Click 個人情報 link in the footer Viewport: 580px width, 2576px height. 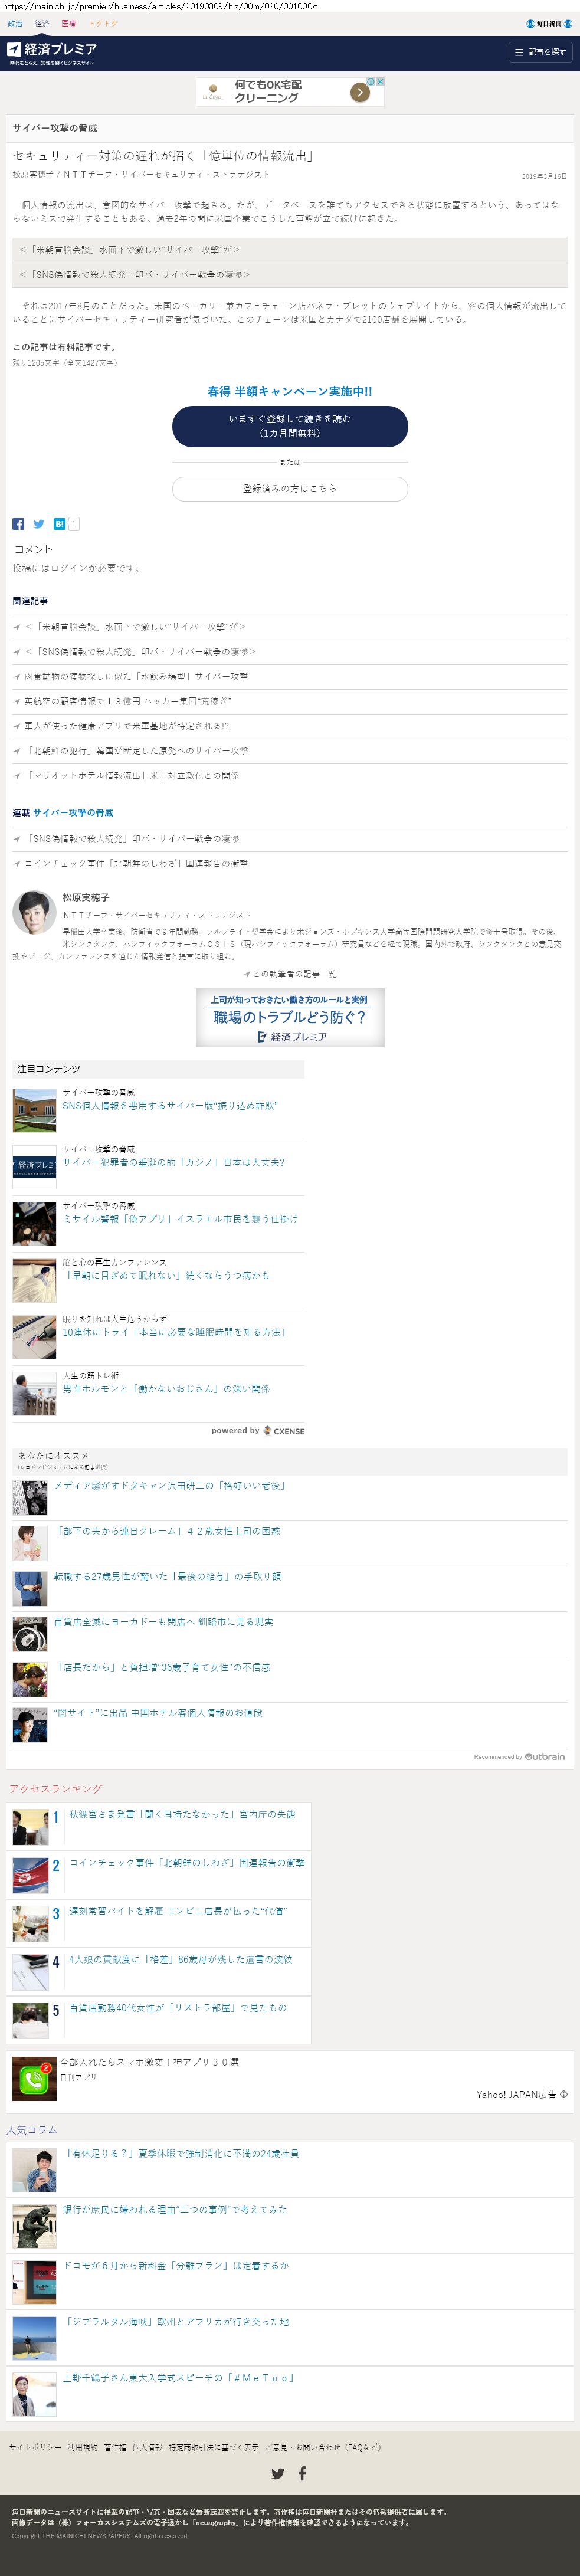point(147,2447)
